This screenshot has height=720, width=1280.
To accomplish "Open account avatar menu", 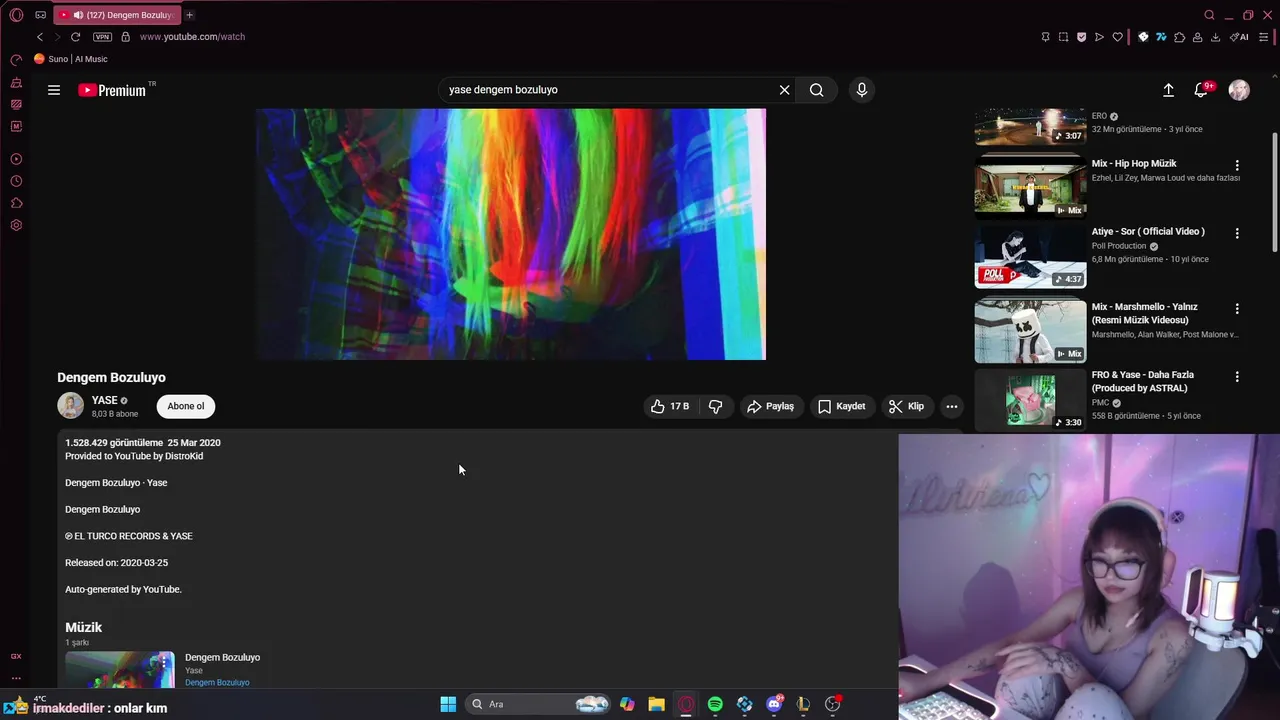I will pyautogui.click(x=1239, y=90).
